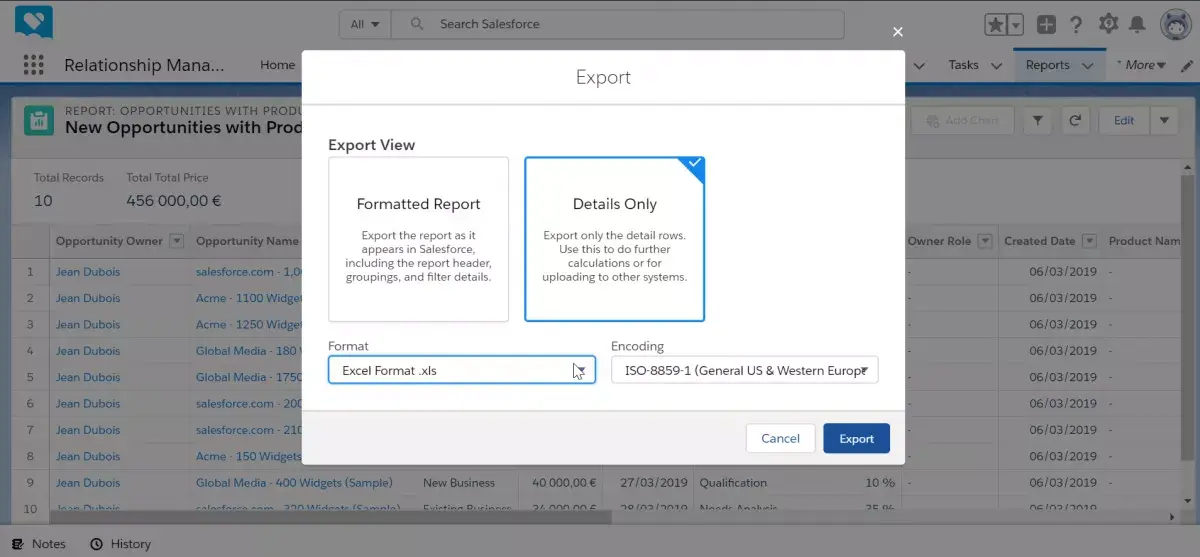Viewport: 1200px width, 557px height.
Task: Open the Setup gear icon
Action: [x=1108, y=24]
